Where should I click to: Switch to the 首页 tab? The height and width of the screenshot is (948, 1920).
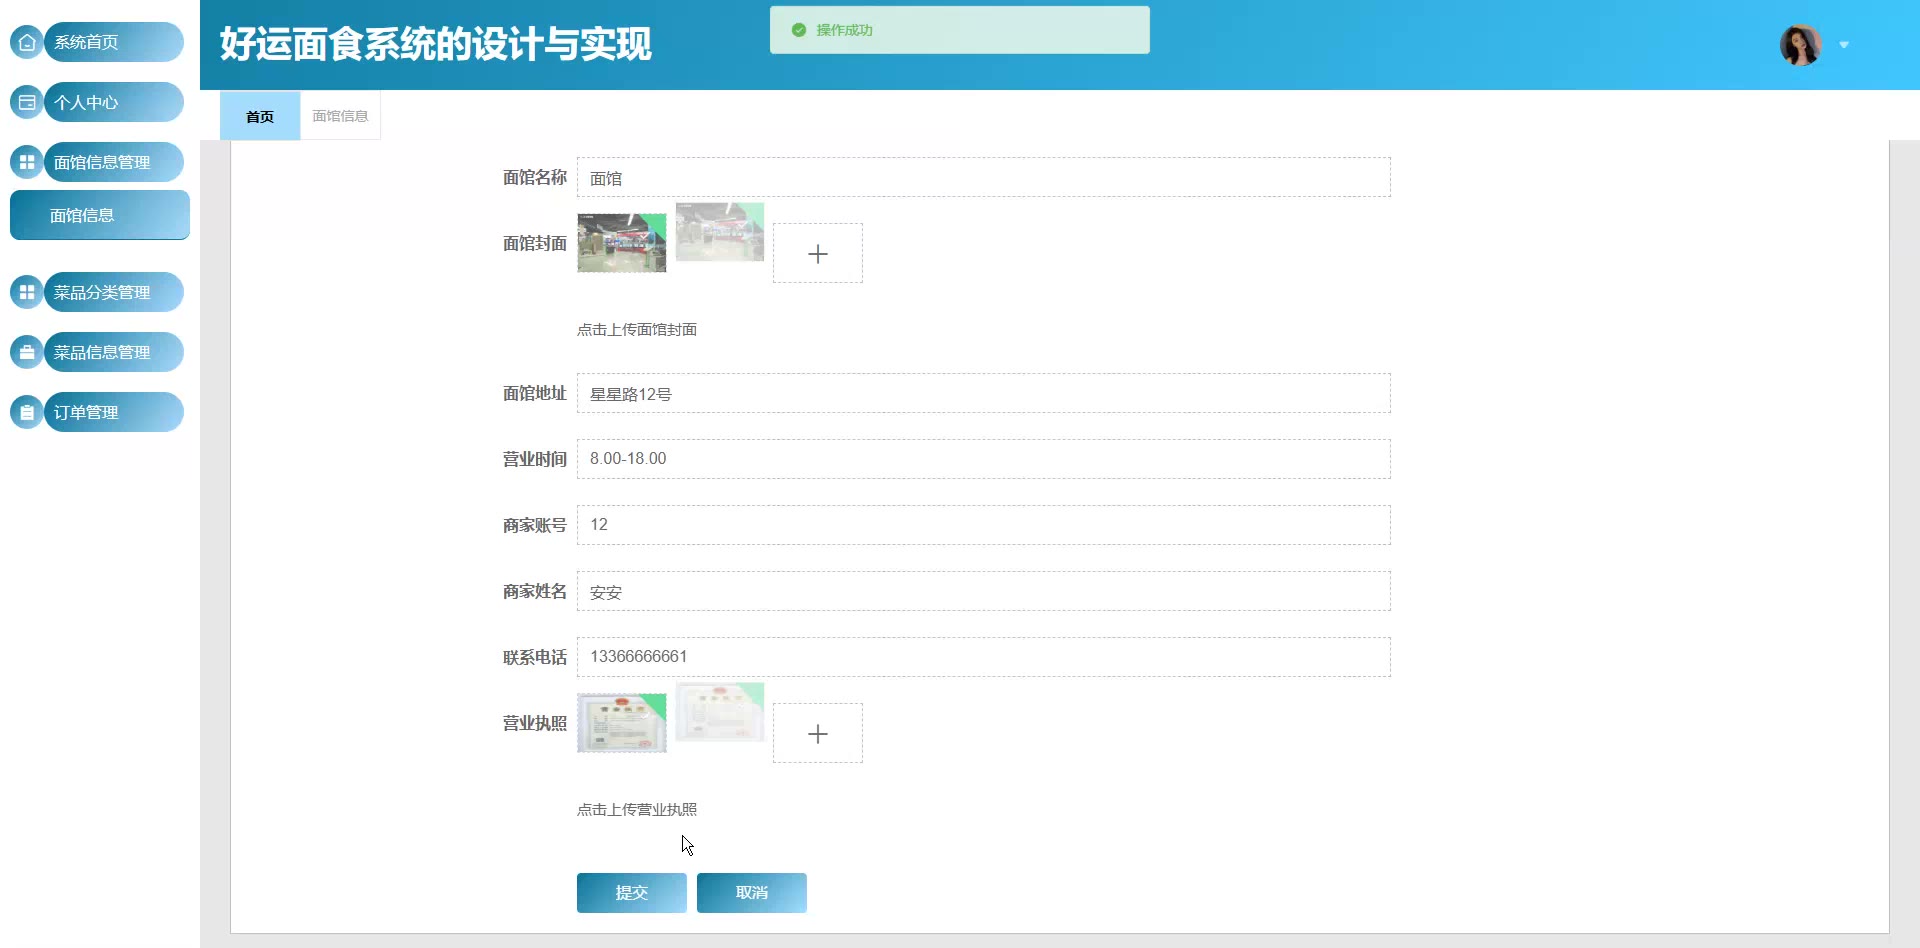(x=260, y=116)
